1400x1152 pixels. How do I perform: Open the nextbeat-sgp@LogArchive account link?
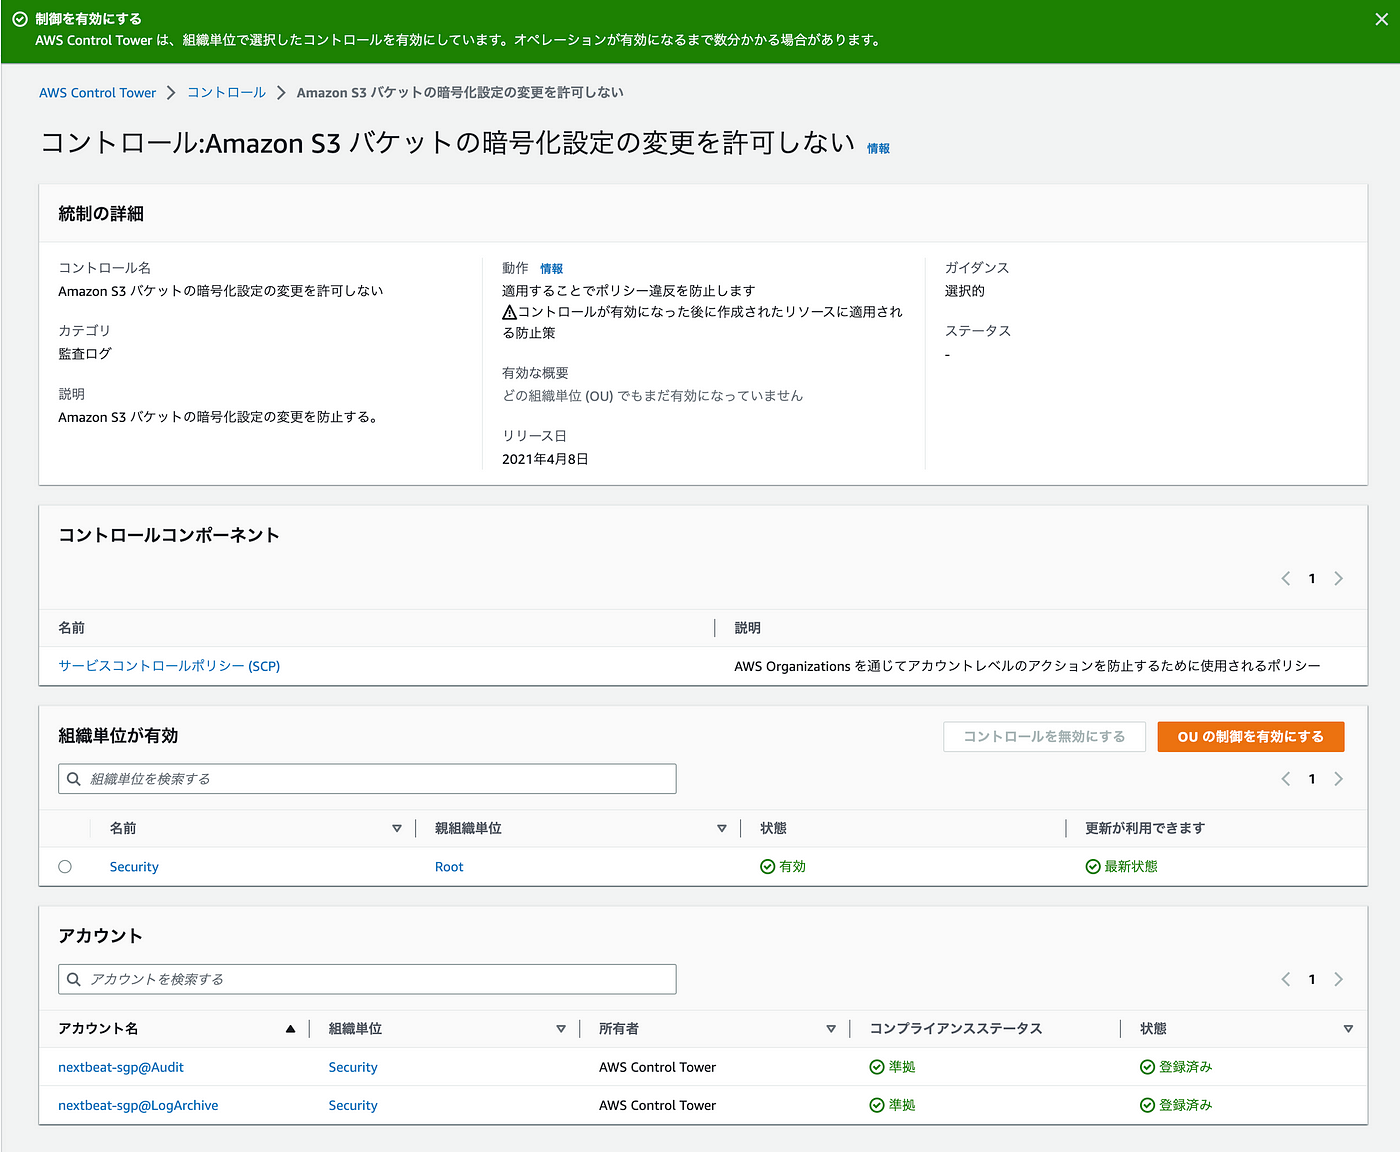[x=138, y=1105]
